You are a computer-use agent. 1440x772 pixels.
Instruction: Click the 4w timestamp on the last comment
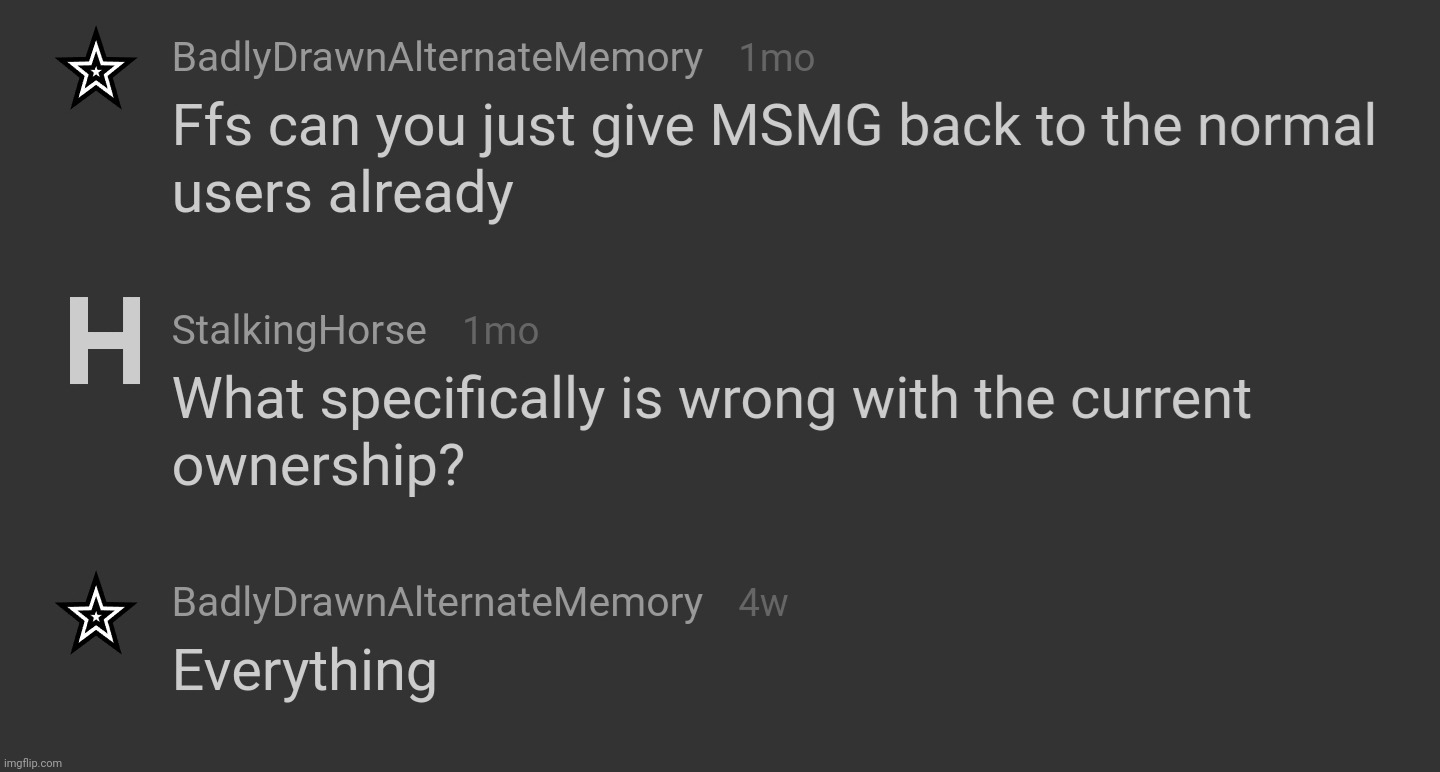tap(763, 603)
